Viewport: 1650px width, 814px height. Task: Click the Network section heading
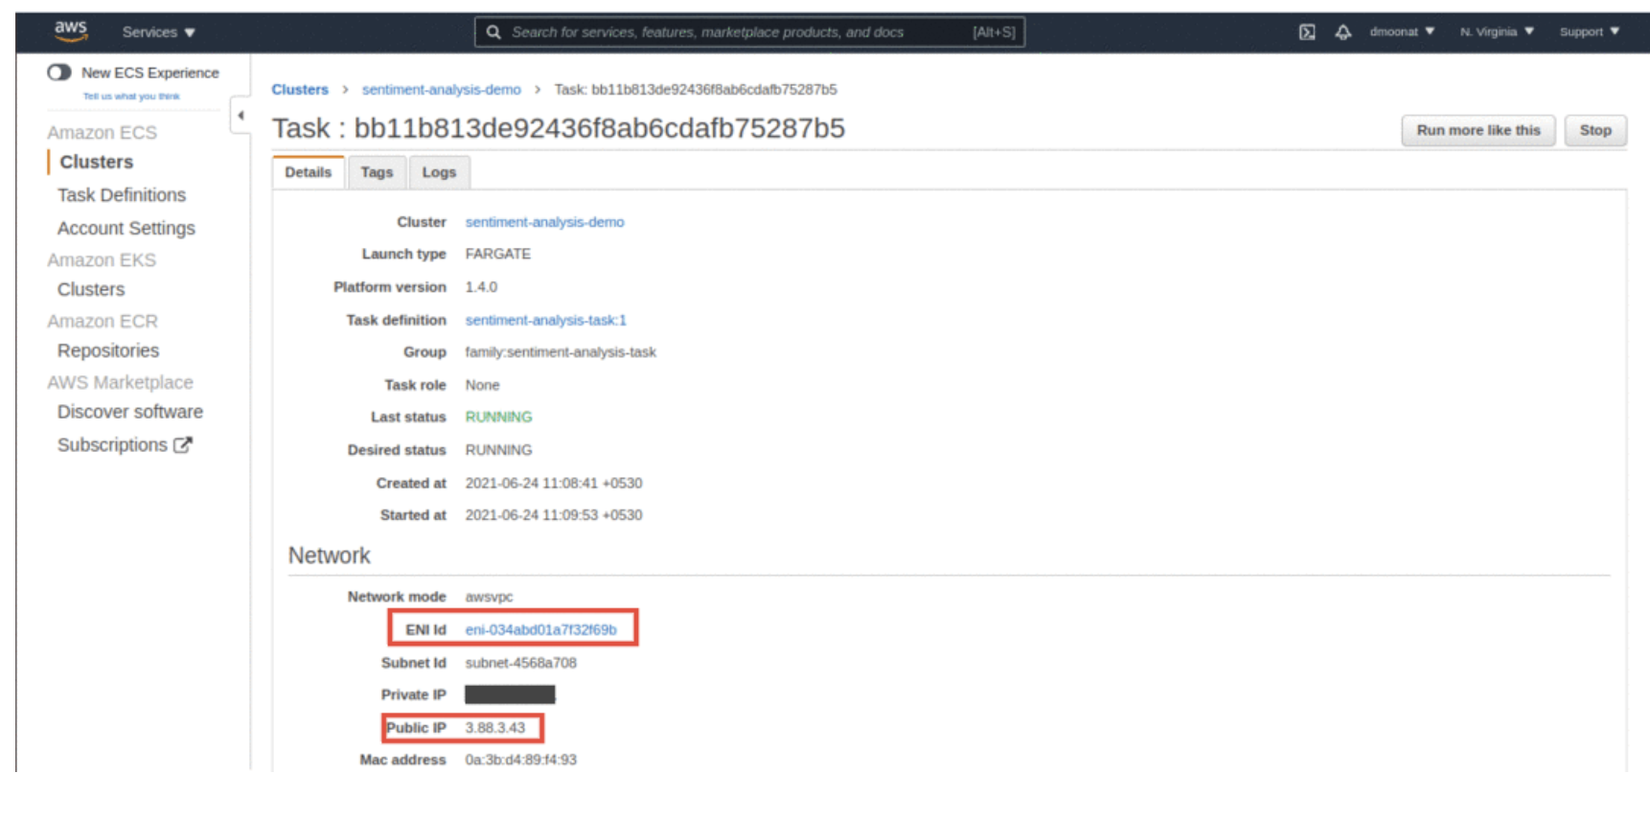click(329, 556)
